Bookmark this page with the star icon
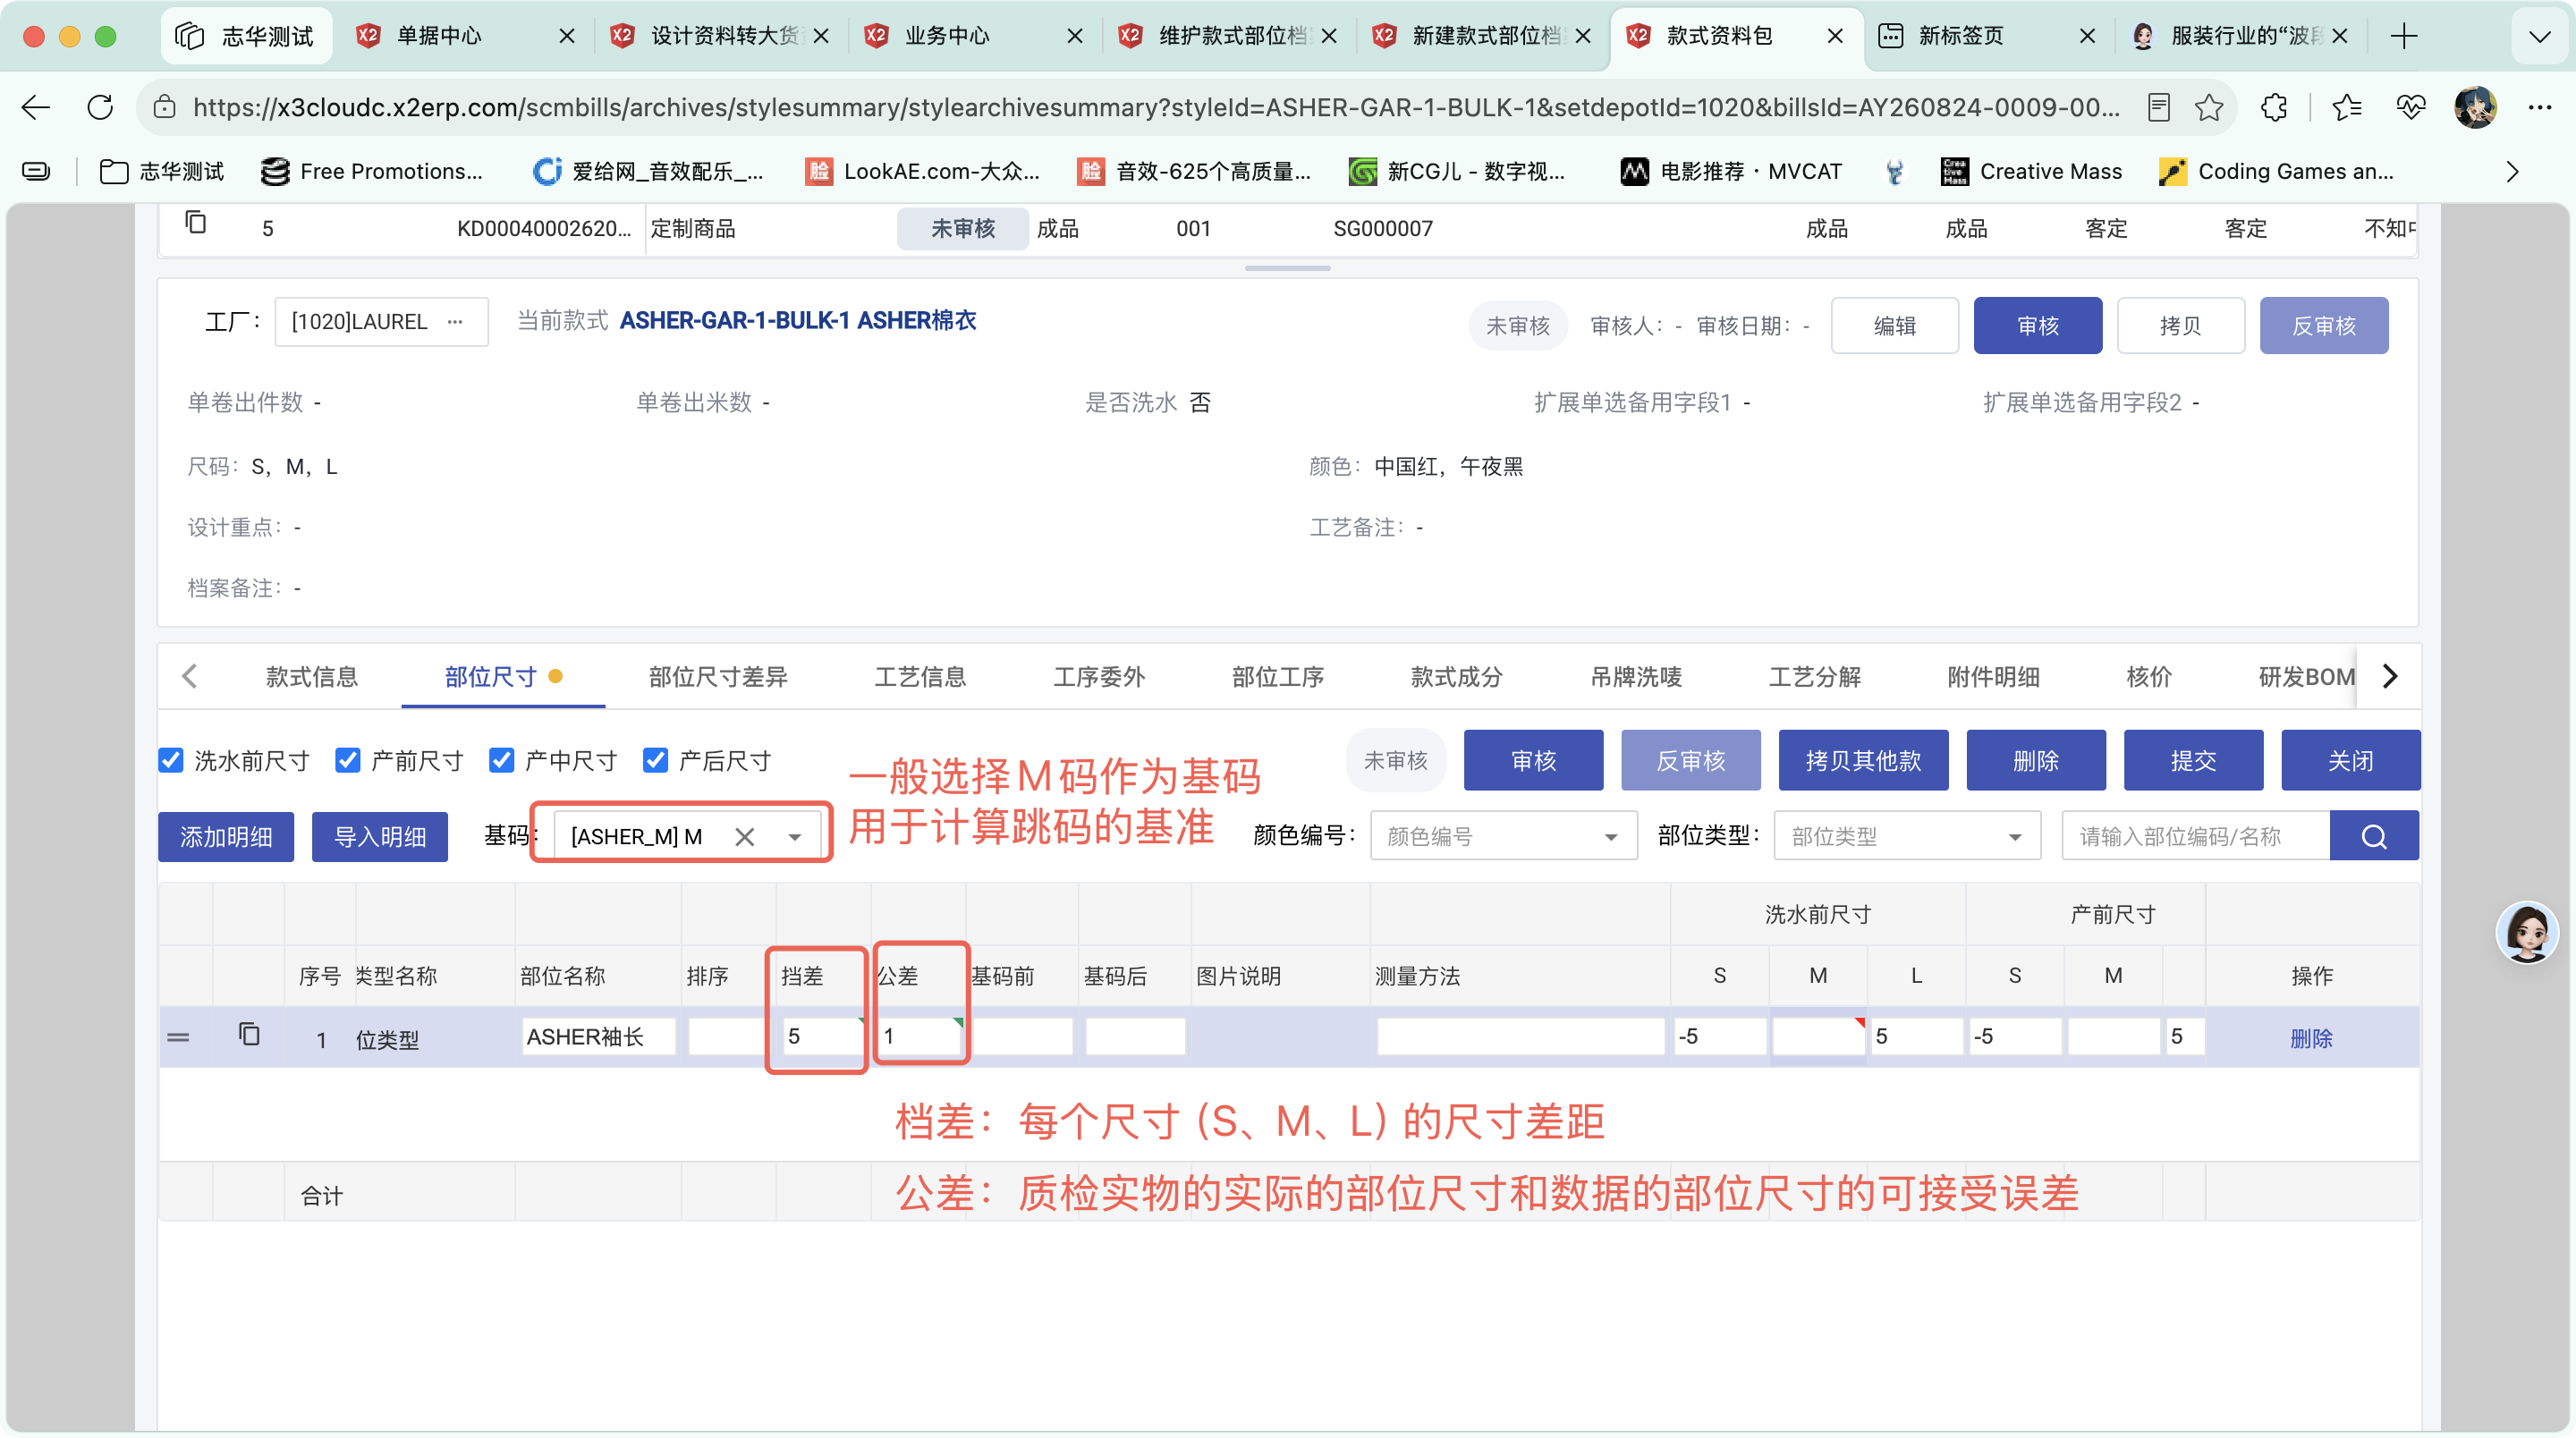Viewport: 2576px width, 1438px height. tap(2209, 107)
